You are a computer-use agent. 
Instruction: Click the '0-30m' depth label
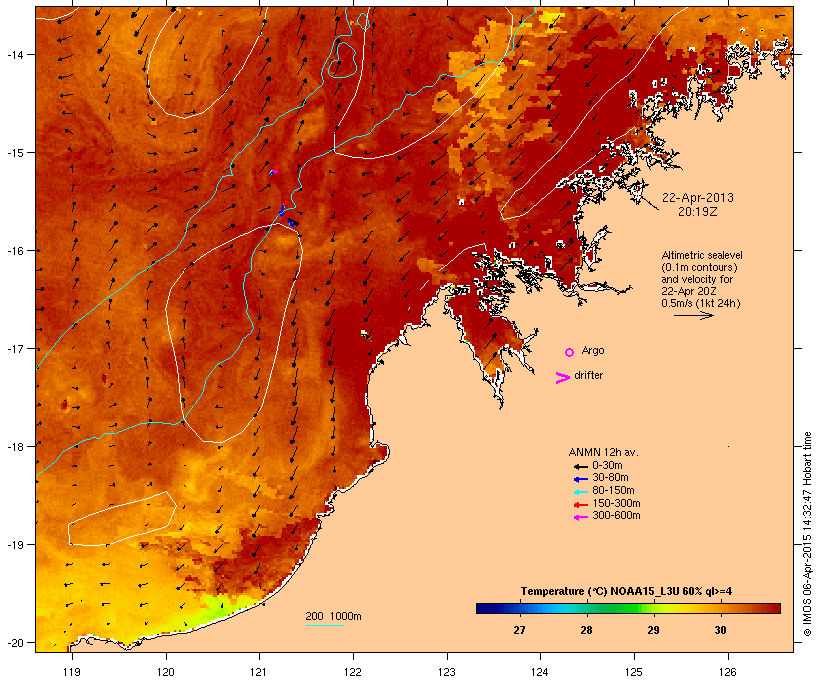pyautogui.click(x=607, y=466)
